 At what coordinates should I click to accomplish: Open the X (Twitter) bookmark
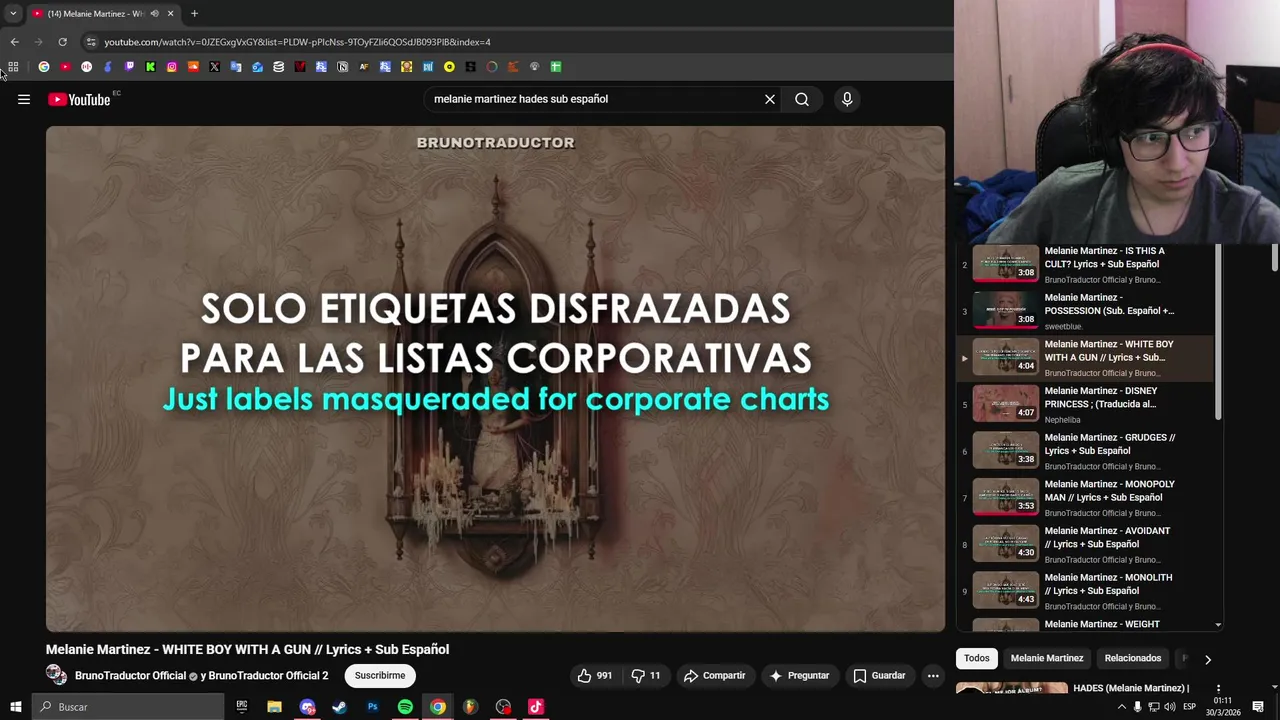214,67
